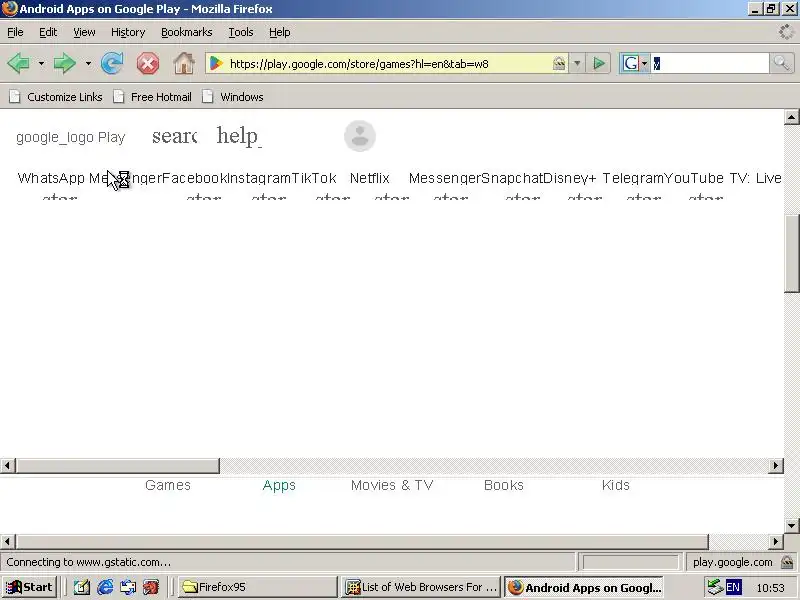Viewport: 800px width, 600px height.
Task: Click the inner horizontal scrollbar right arrow
Action: (776, 465)
